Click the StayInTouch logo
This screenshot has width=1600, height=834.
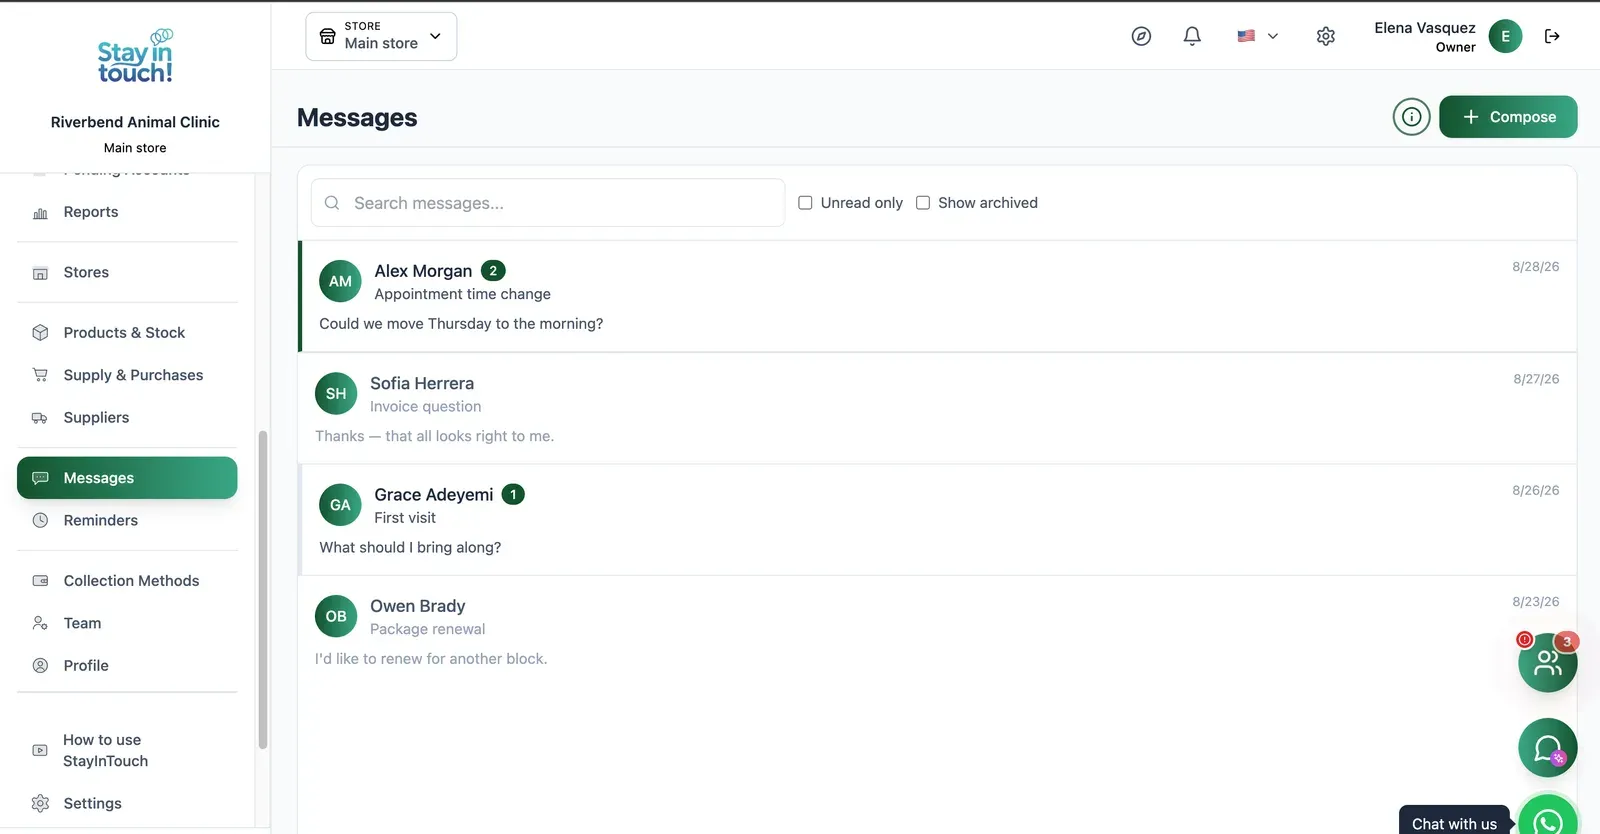point(135,57)
